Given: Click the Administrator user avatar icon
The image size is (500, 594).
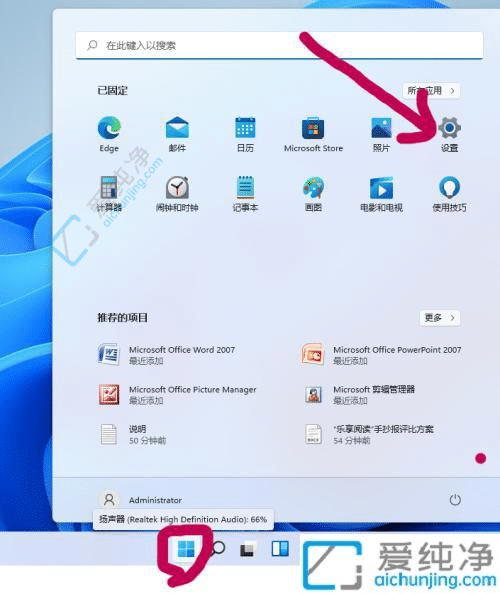Looking at the screenshot, I should (x=109, y=500).
